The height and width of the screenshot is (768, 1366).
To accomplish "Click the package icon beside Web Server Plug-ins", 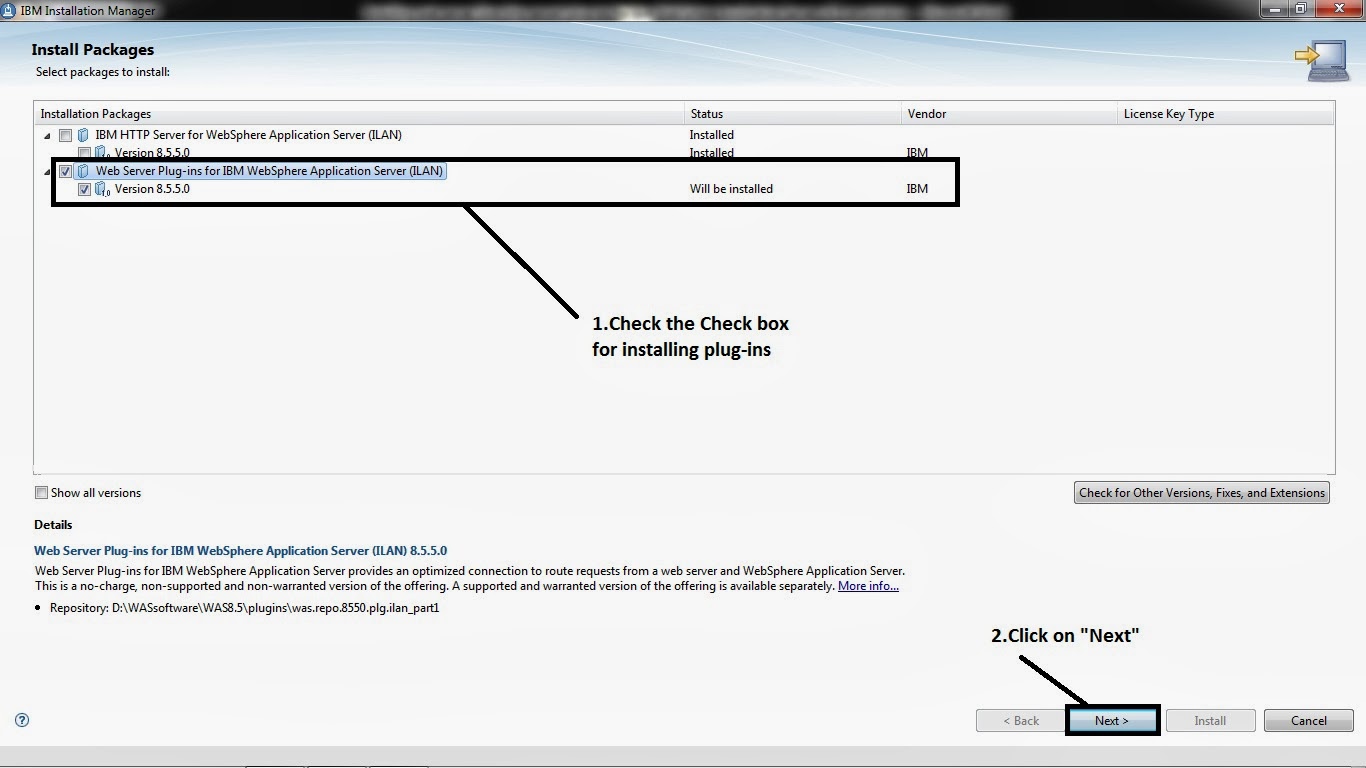I will (x=84, y=170).
